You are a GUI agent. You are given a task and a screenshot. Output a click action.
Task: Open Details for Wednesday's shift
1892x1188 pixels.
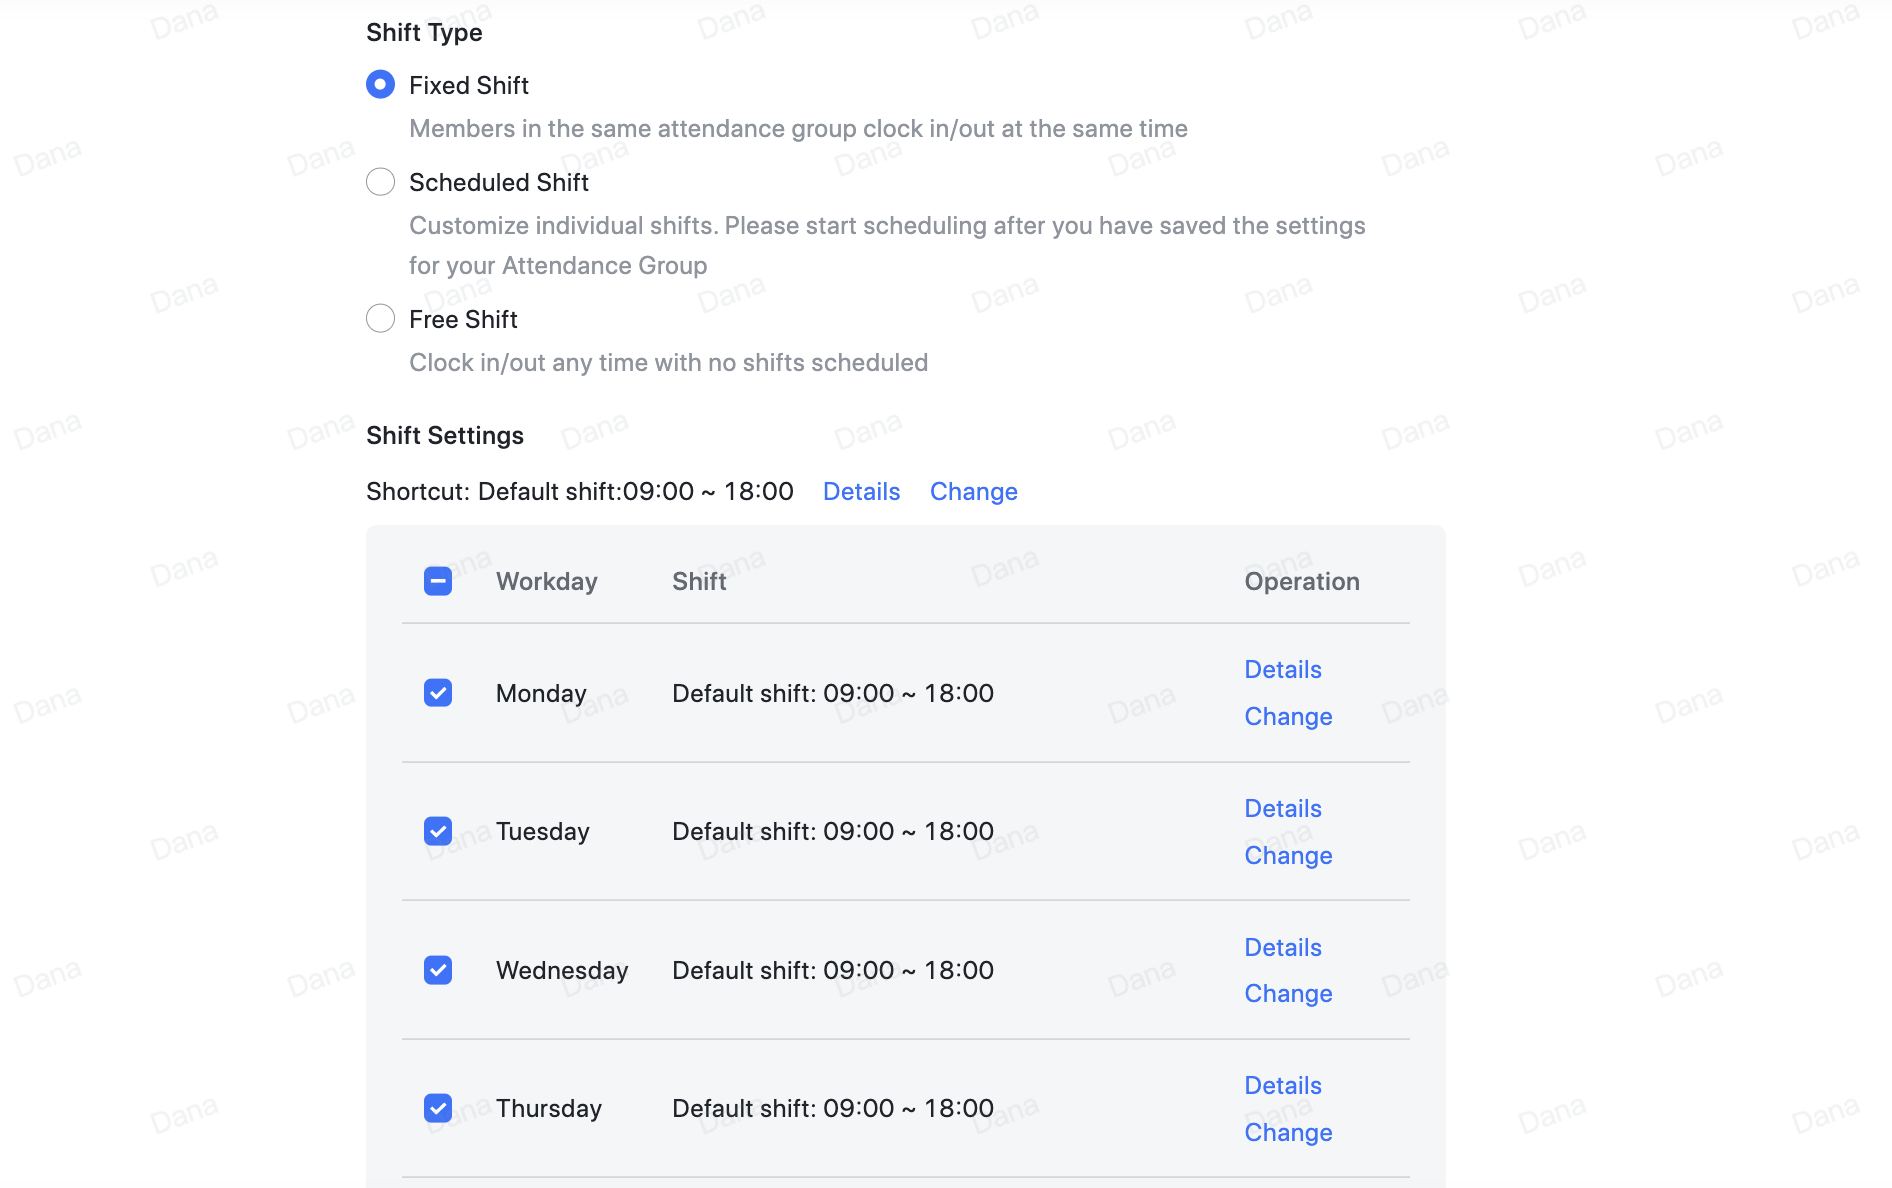(x=1282, y=947)
